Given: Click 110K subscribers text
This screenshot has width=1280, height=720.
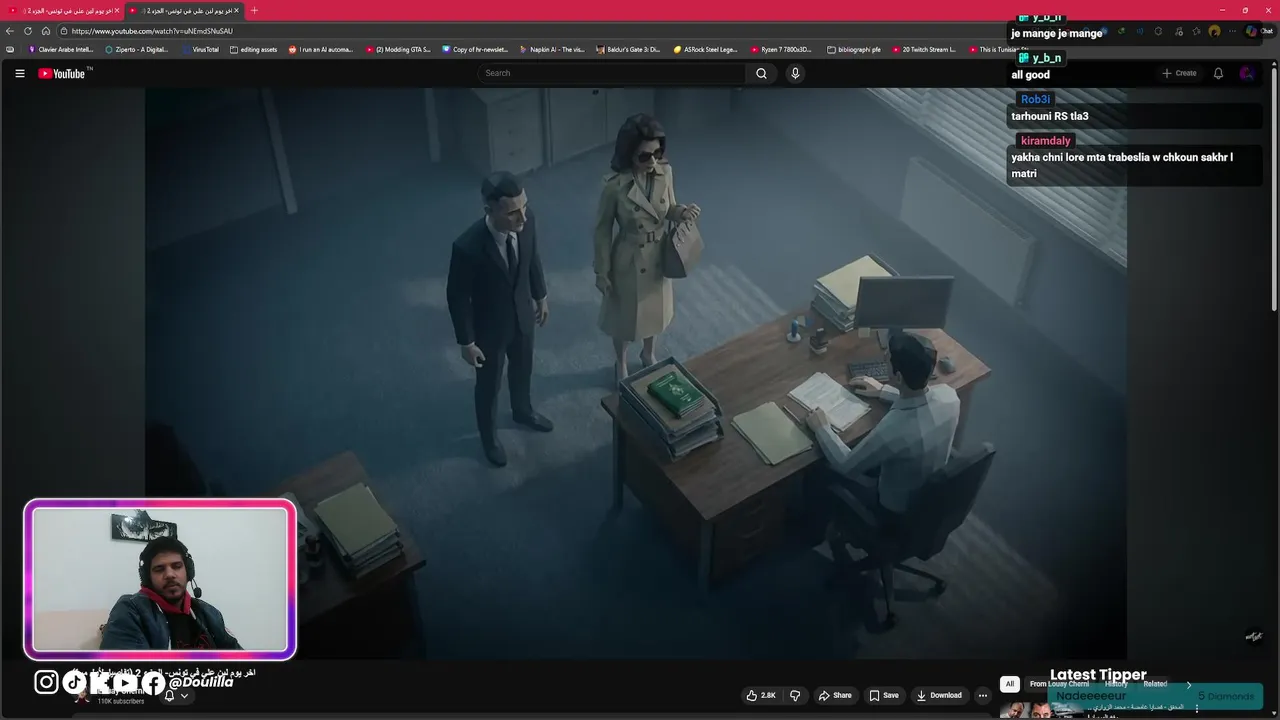Looking at the screenshot, I should 121,702.
